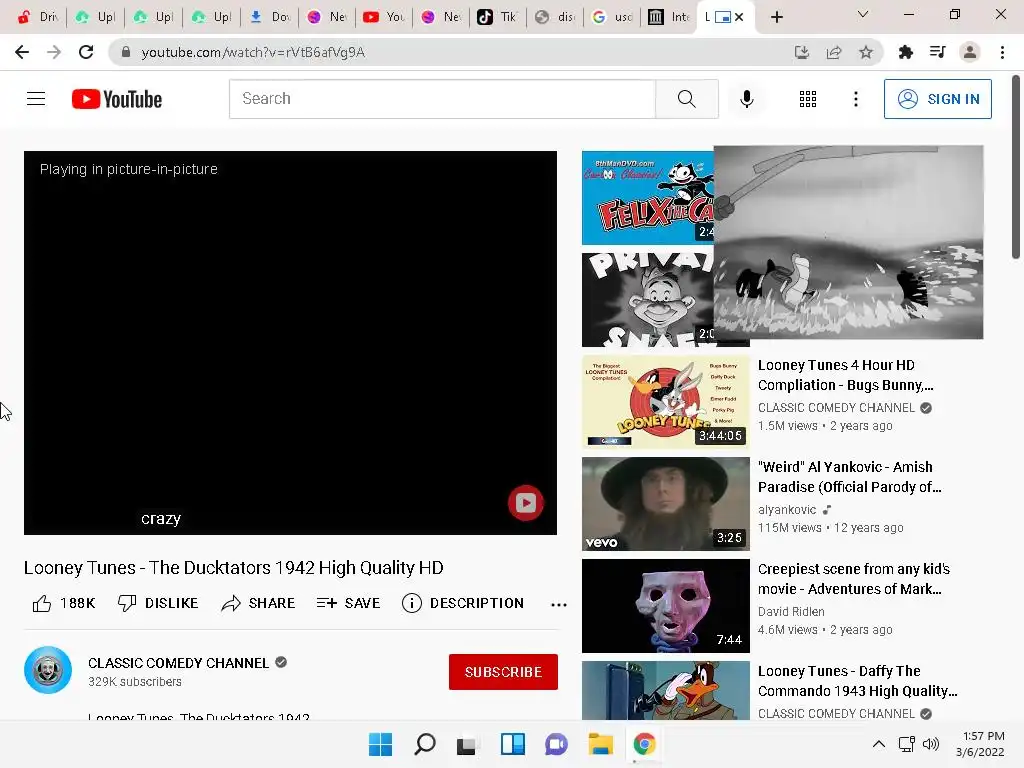Open Looney Tunes 4 Hour HD thumbnail
The height and width of the screenshot is (768, 1024).
[x=665, y=402]
